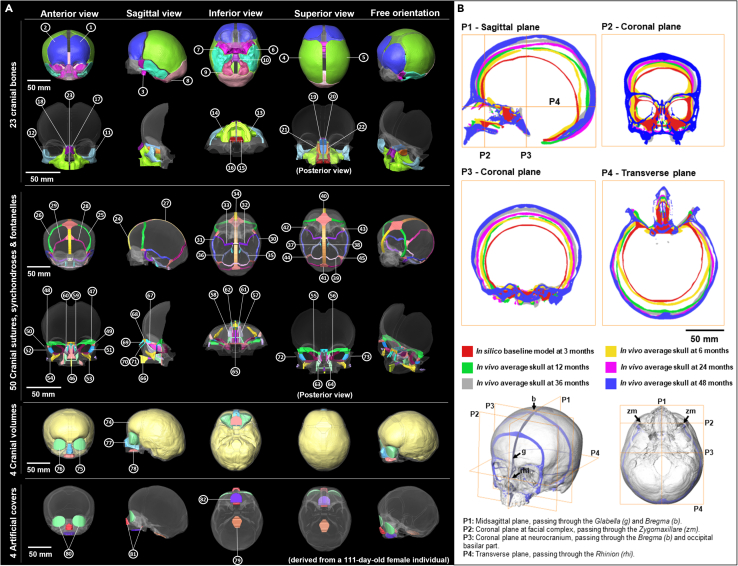This screenshot has width=738, height=566.
Task: Click the yellow 6 months legend swatch
Action: (x=610, y=351)
